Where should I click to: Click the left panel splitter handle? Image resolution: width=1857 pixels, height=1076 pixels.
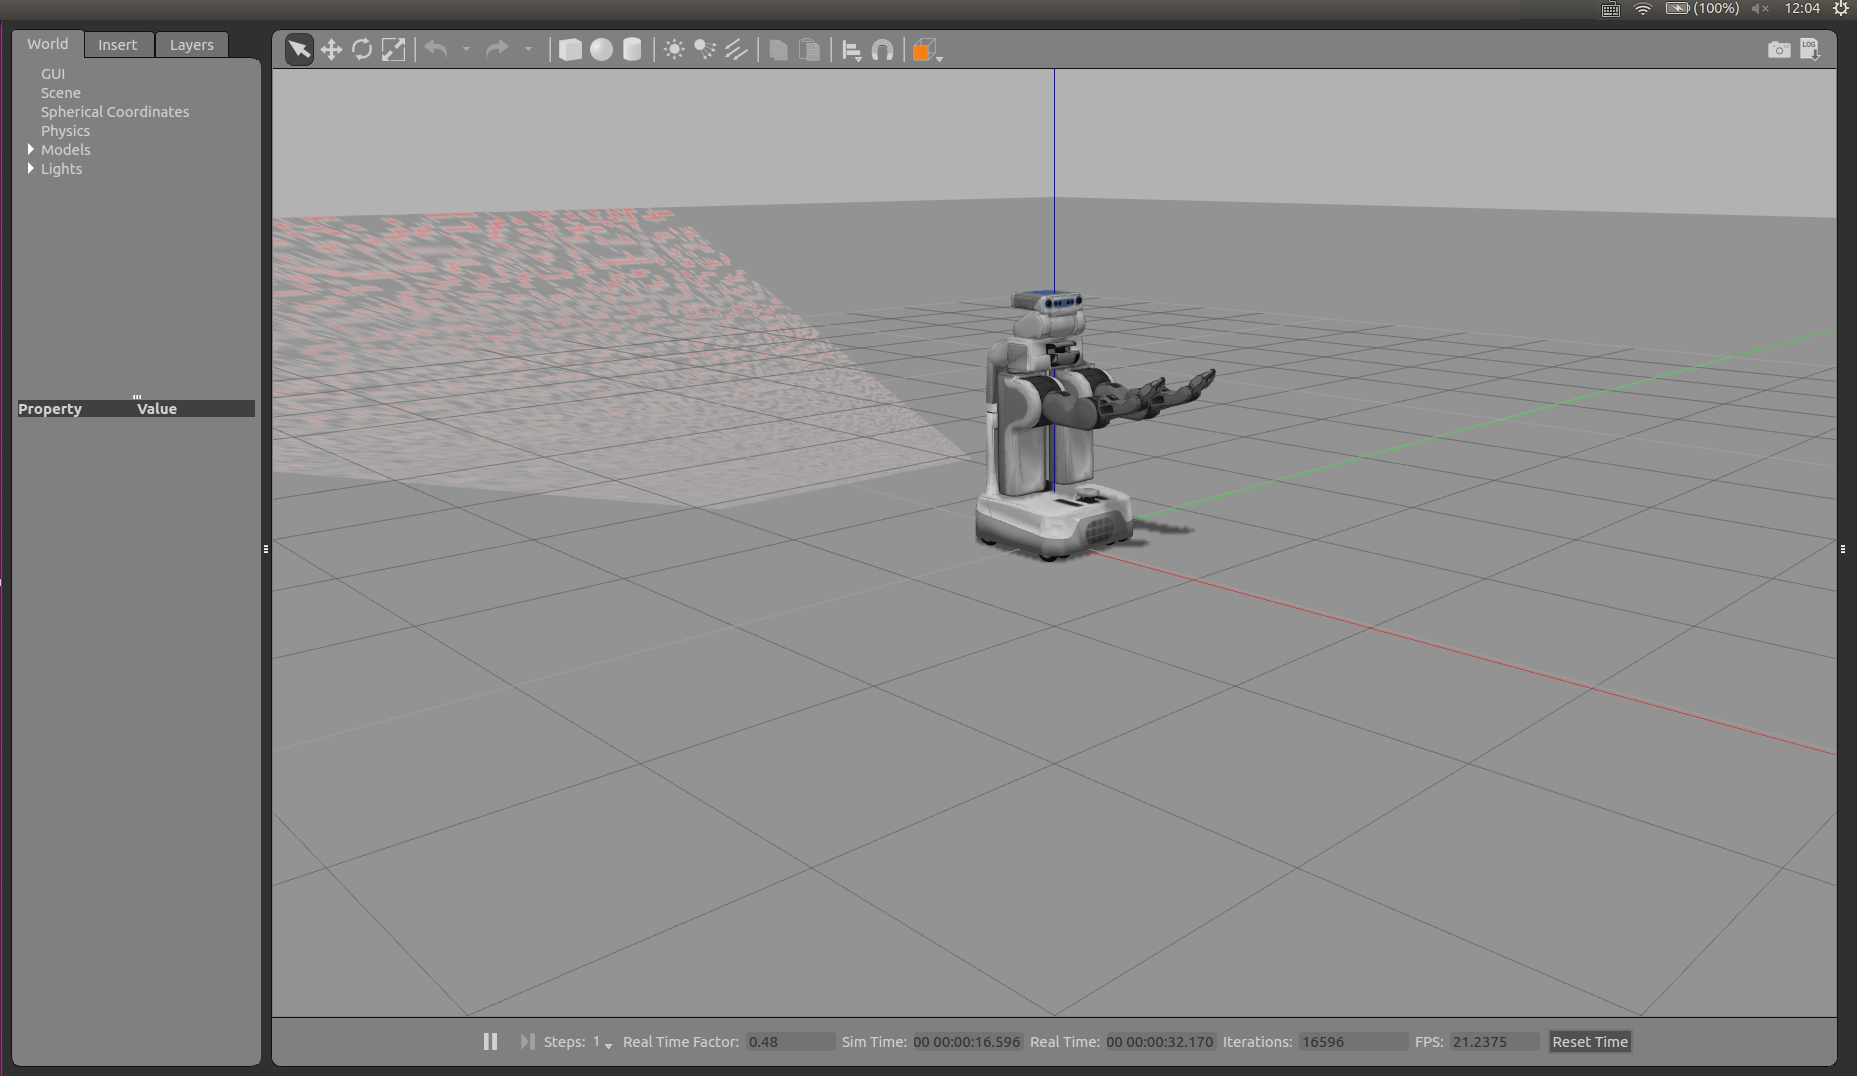tap(266, 549)
